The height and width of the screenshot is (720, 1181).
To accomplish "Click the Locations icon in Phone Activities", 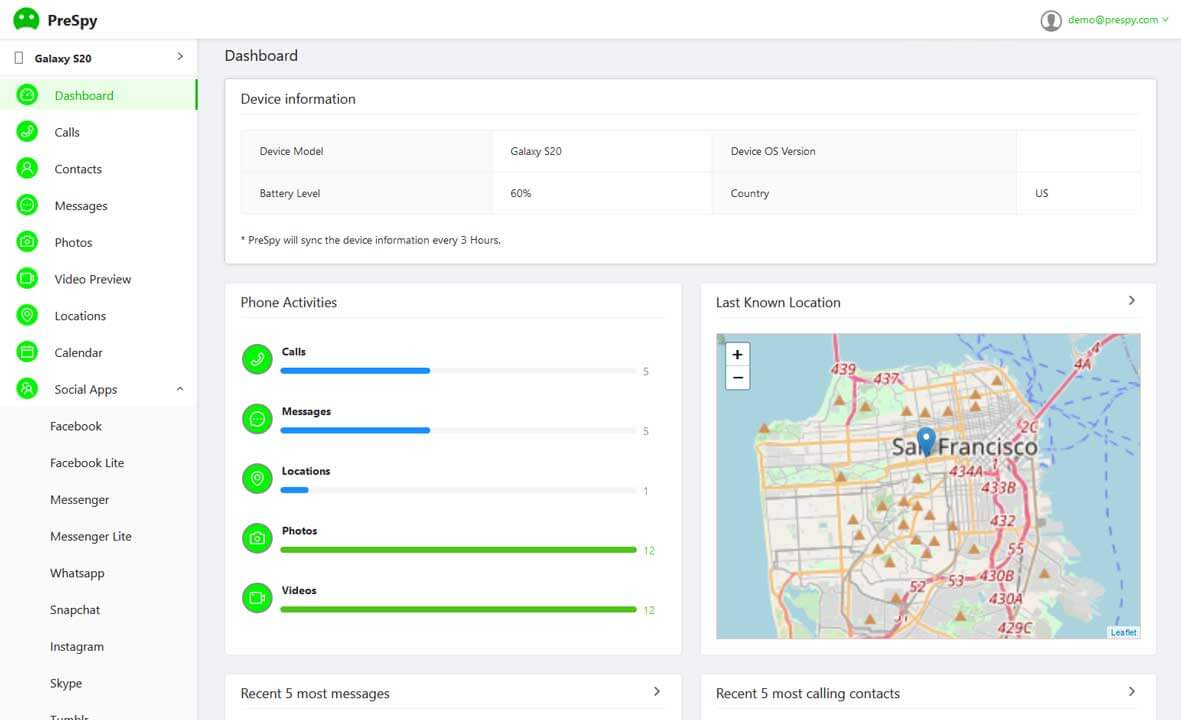I will point(257,478).
